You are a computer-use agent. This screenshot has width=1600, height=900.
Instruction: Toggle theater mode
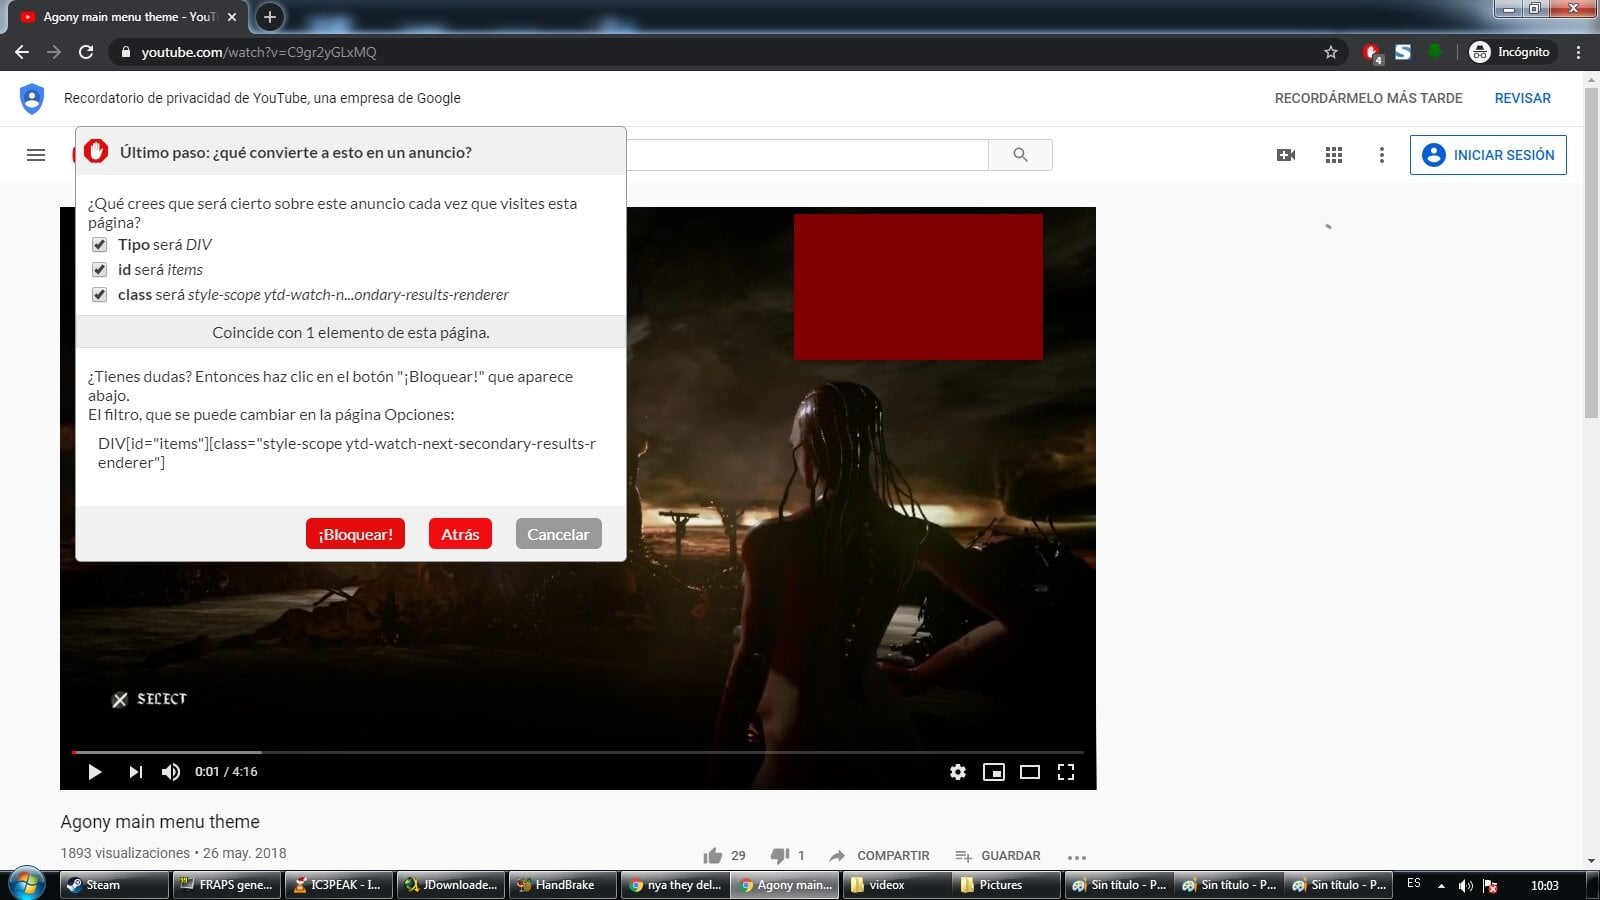[x=1030, y=772]
